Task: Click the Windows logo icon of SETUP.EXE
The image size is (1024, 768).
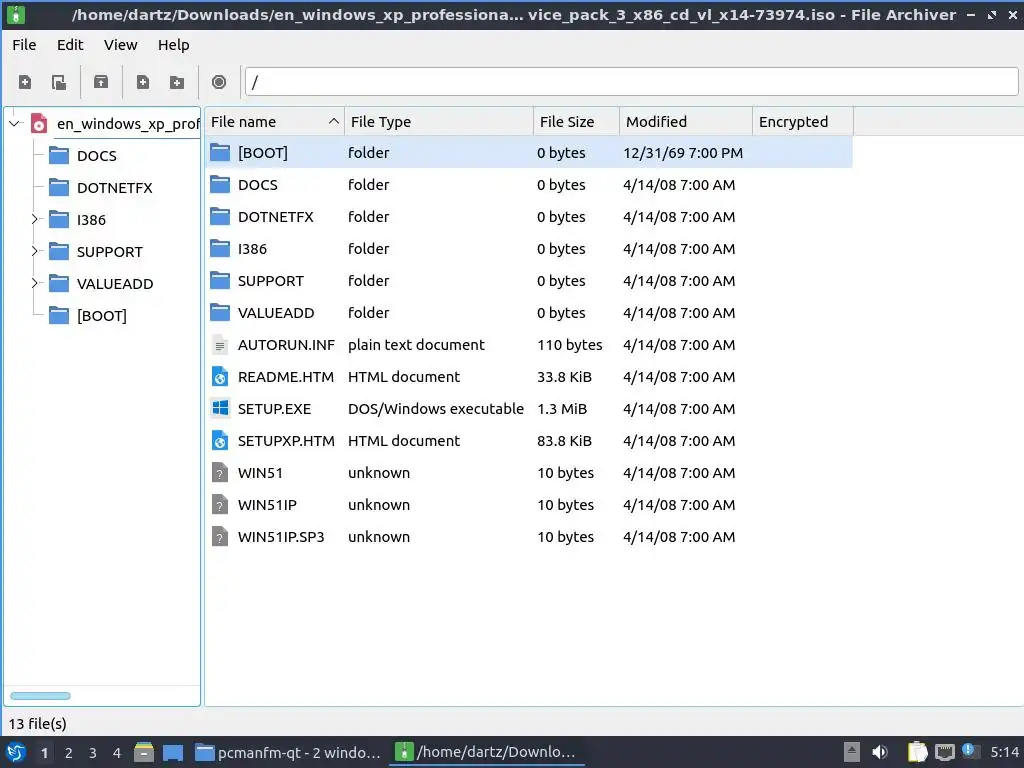Action: click(220, 409)
